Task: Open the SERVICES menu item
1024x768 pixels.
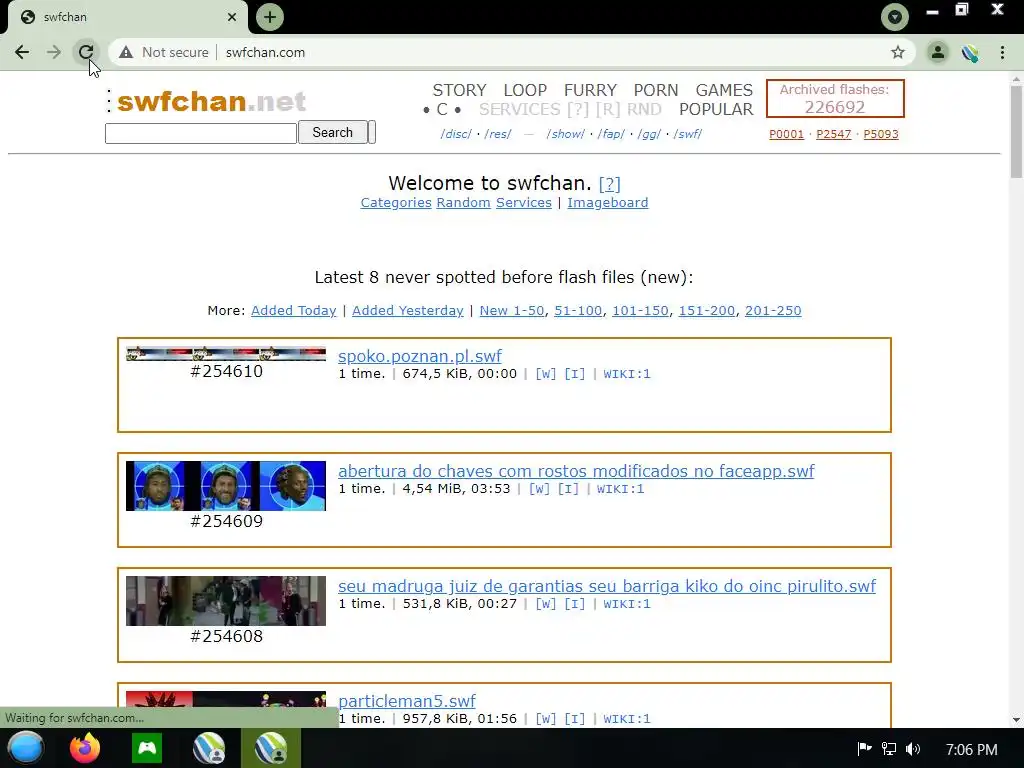Action: pos(519,109)
